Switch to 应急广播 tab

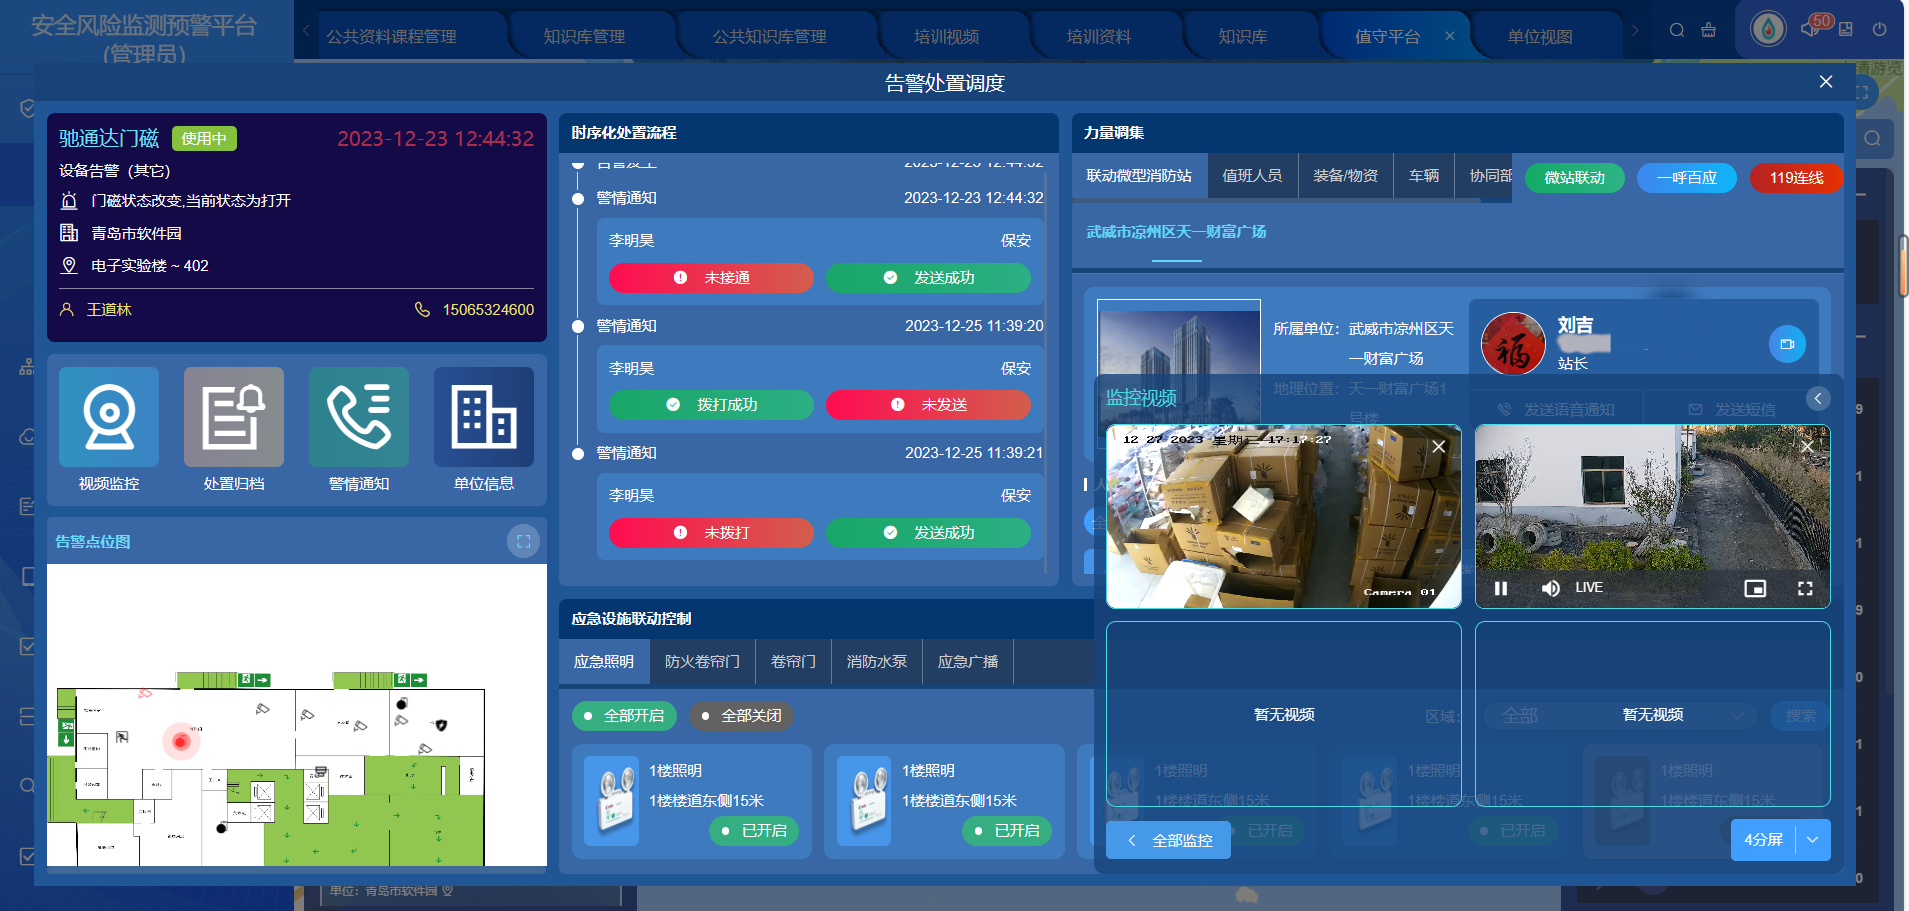(x=968, y=662)
